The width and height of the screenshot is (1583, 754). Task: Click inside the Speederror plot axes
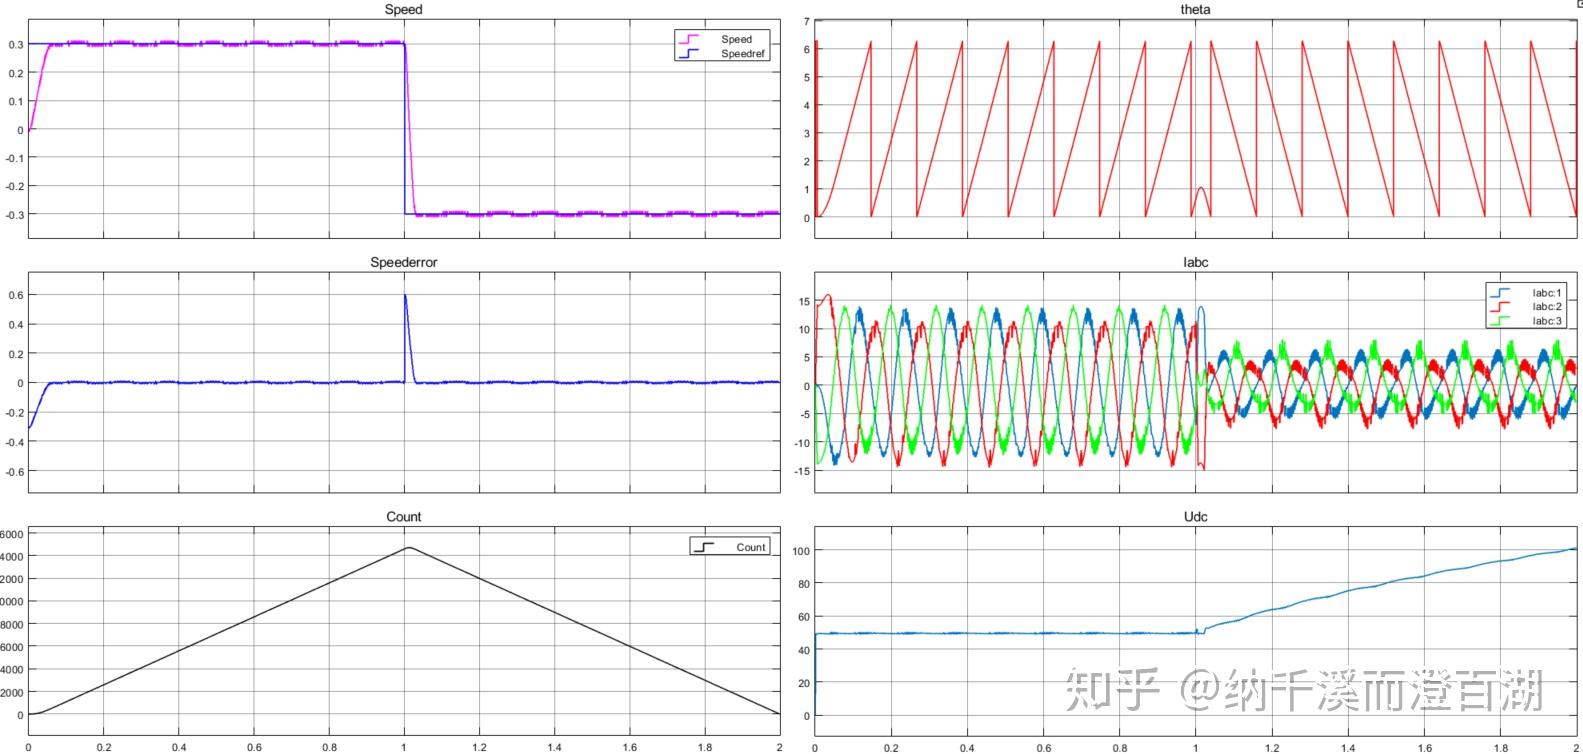pyautogui.click(x=404, y=382)
